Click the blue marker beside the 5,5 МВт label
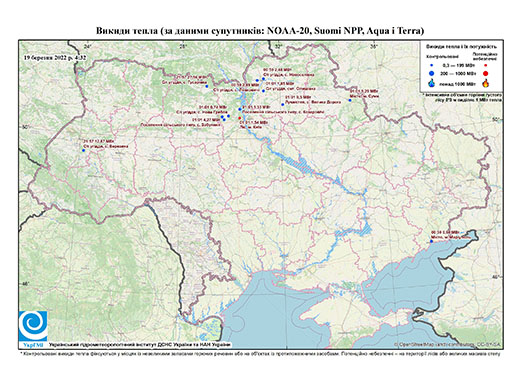Image resolution: width=520 pixels, height=368 pixels. point(283,104)
